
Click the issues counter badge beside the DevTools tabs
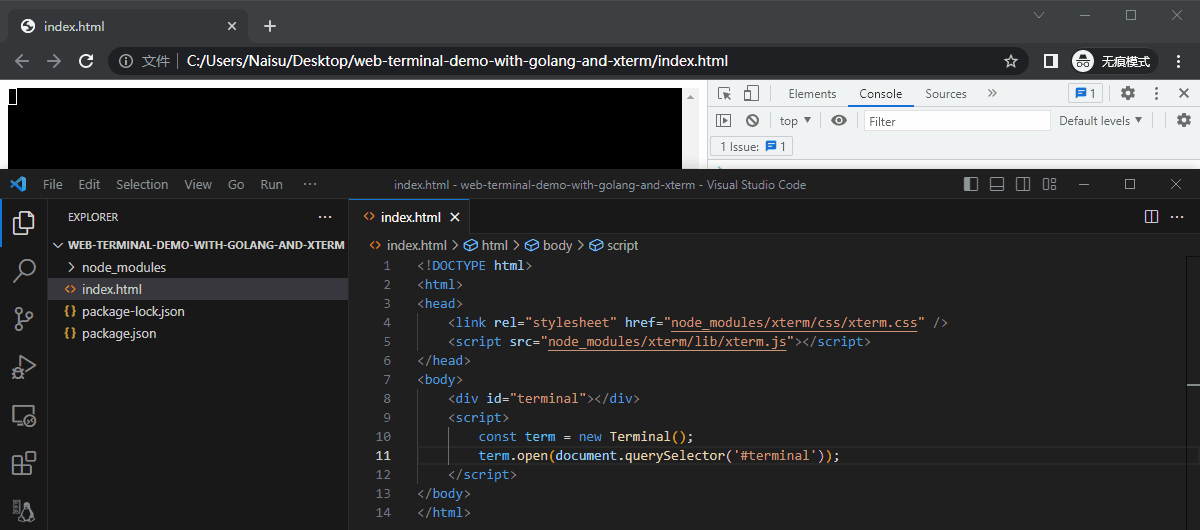click(x=1085, y=93)
